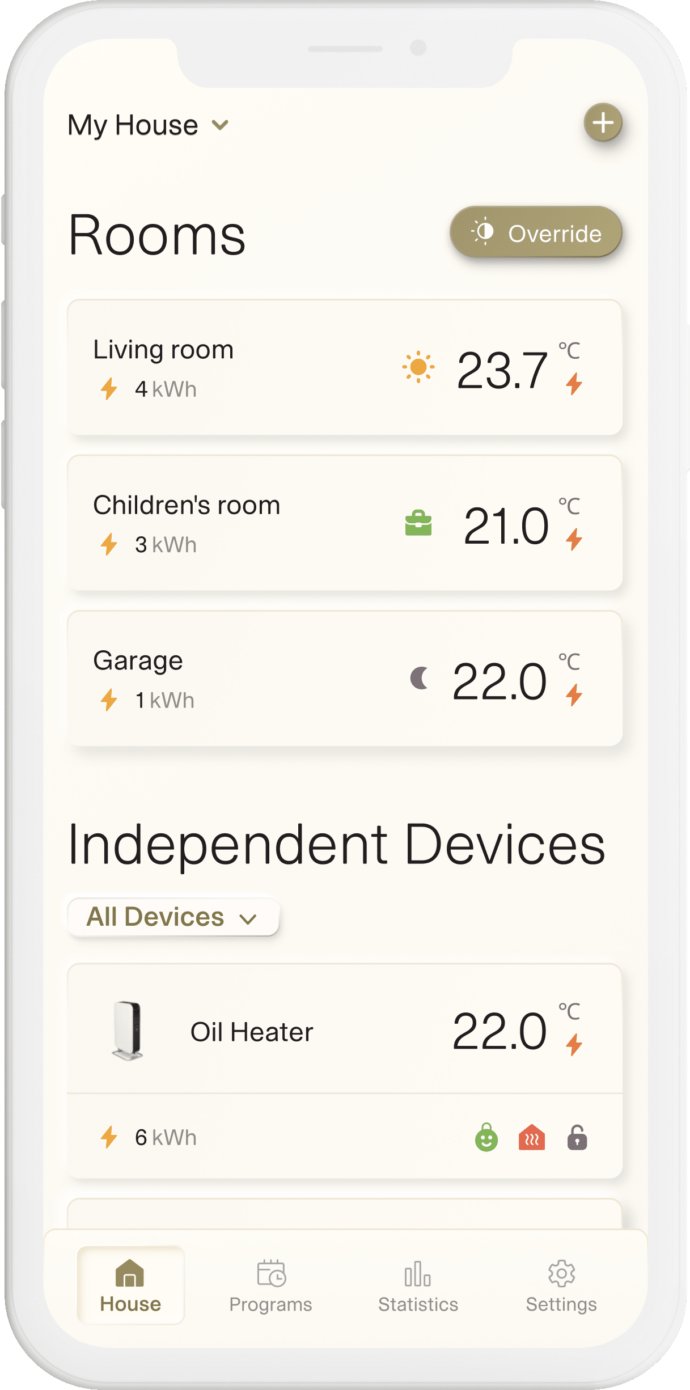690x1390 pixels.
Task: Tap the red heating house icon
Action: tap(532, 1137)
